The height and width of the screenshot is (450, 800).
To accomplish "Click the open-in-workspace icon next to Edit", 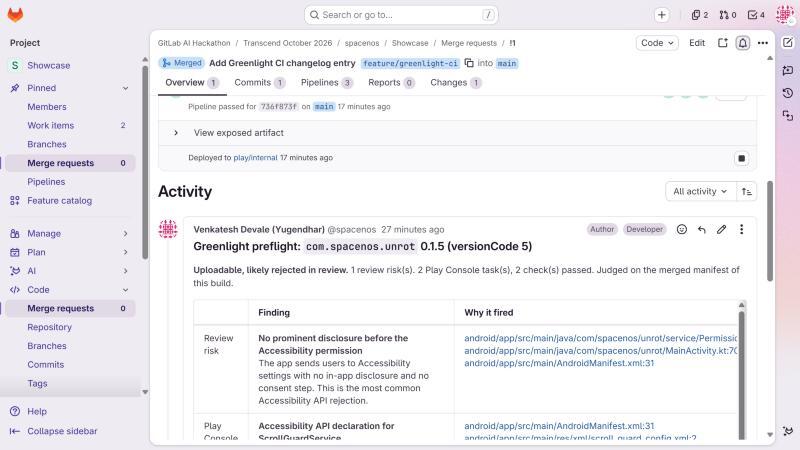I will [722, 43].
